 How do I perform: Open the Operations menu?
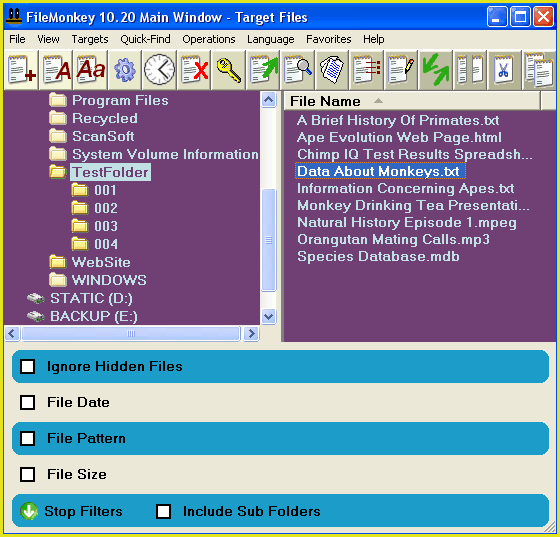pyautogui.click(x=209, y=39)
